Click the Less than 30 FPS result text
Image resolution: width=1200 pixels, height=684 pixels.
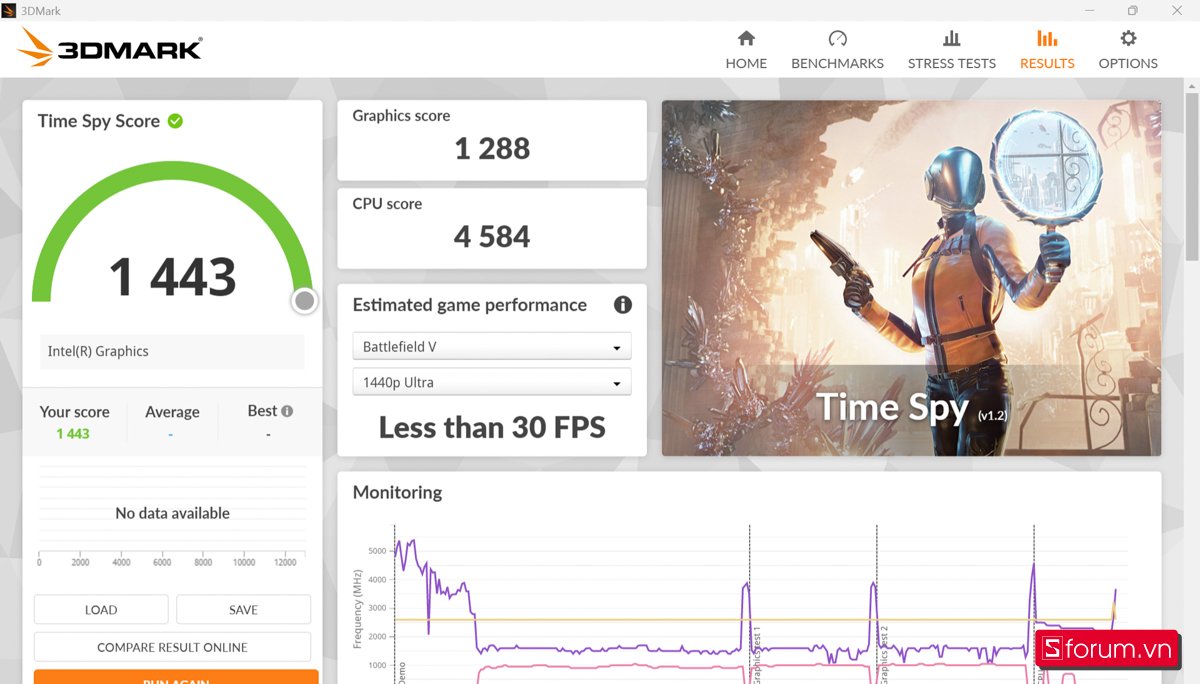coord(492,428)
